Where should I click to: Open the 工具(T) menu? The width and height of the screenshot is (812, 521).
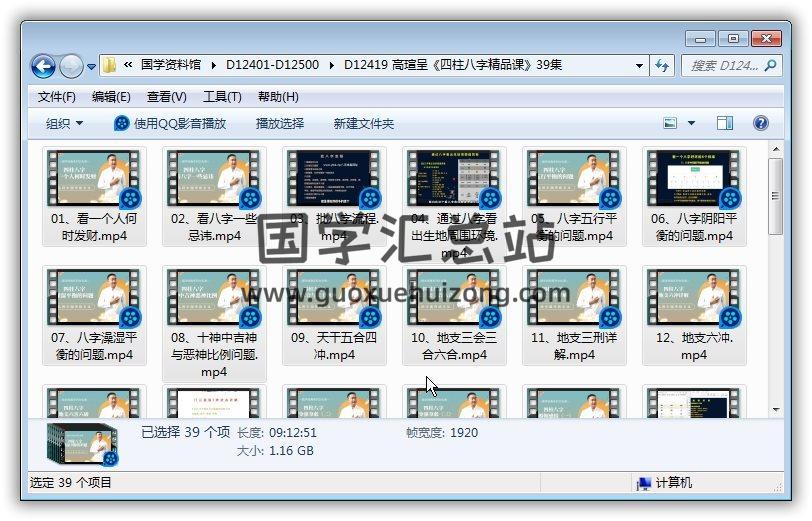222,97
